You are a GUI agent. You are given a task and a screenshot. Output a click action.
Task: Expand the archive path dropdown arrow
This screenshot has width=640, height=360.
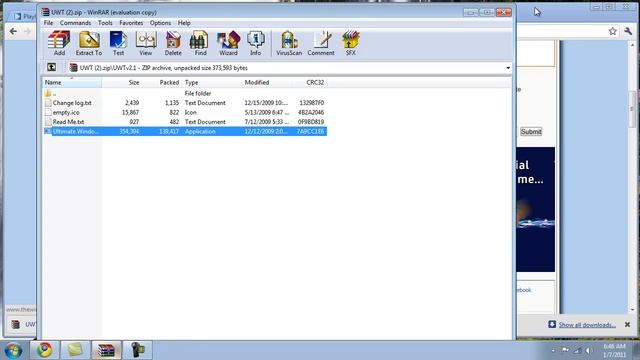[508, 68]
